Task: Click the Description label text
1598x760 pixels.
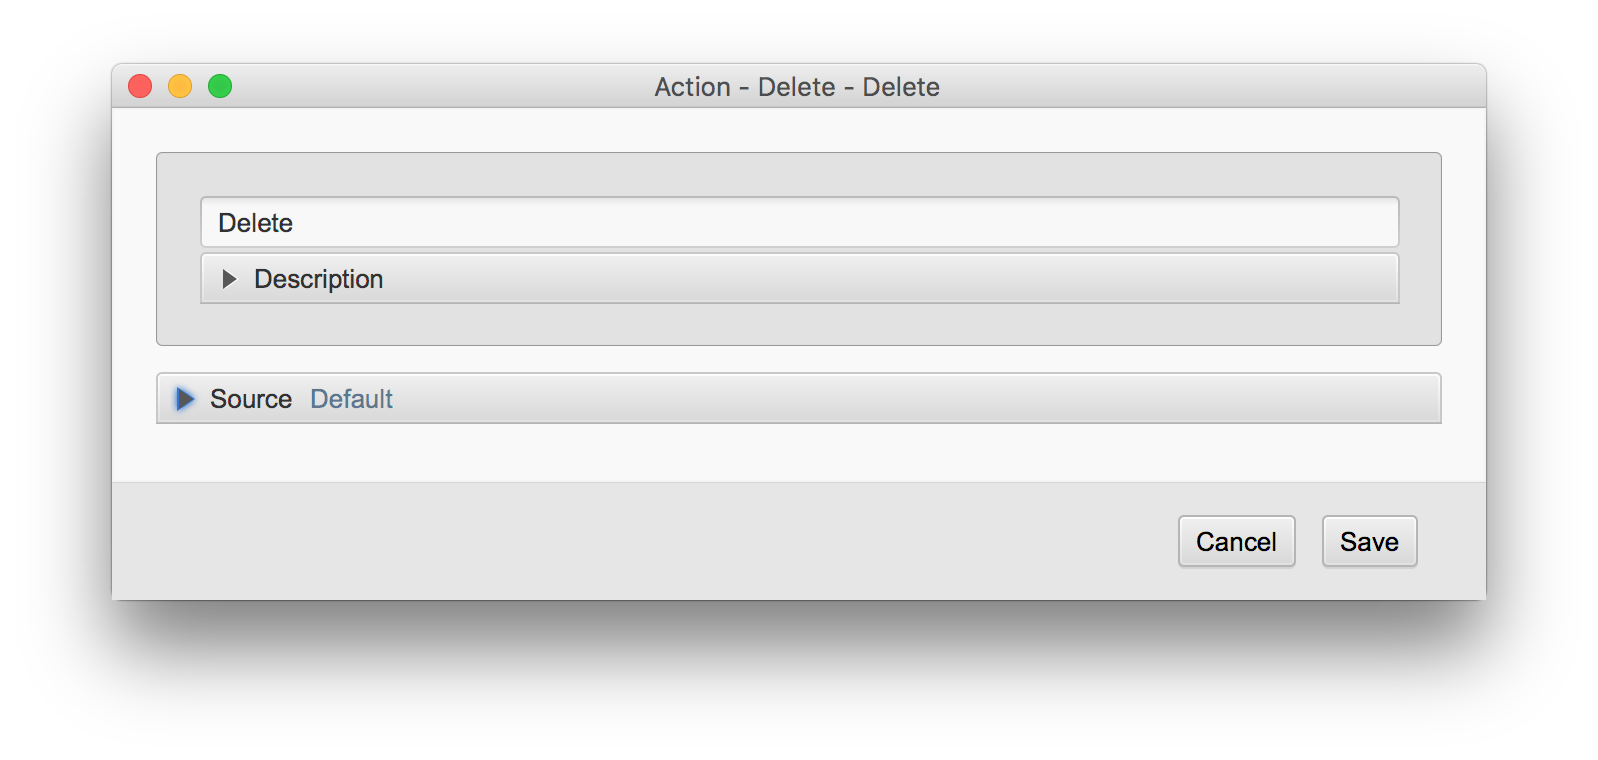Action: click(318, 279)
